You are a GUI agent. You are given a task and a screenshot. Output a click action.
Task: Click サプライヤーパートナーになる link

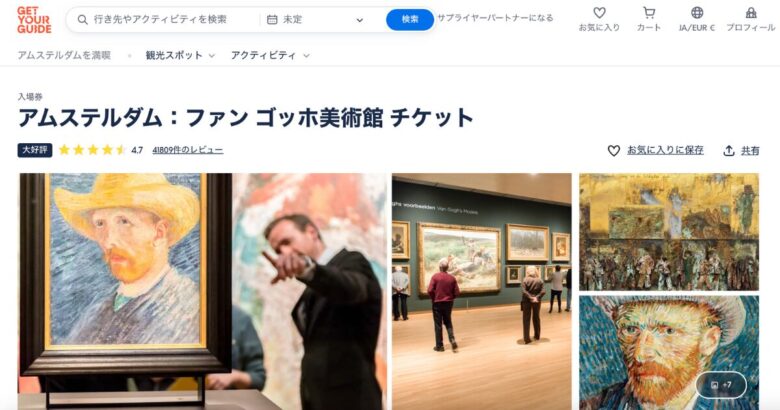coord(495,18)
